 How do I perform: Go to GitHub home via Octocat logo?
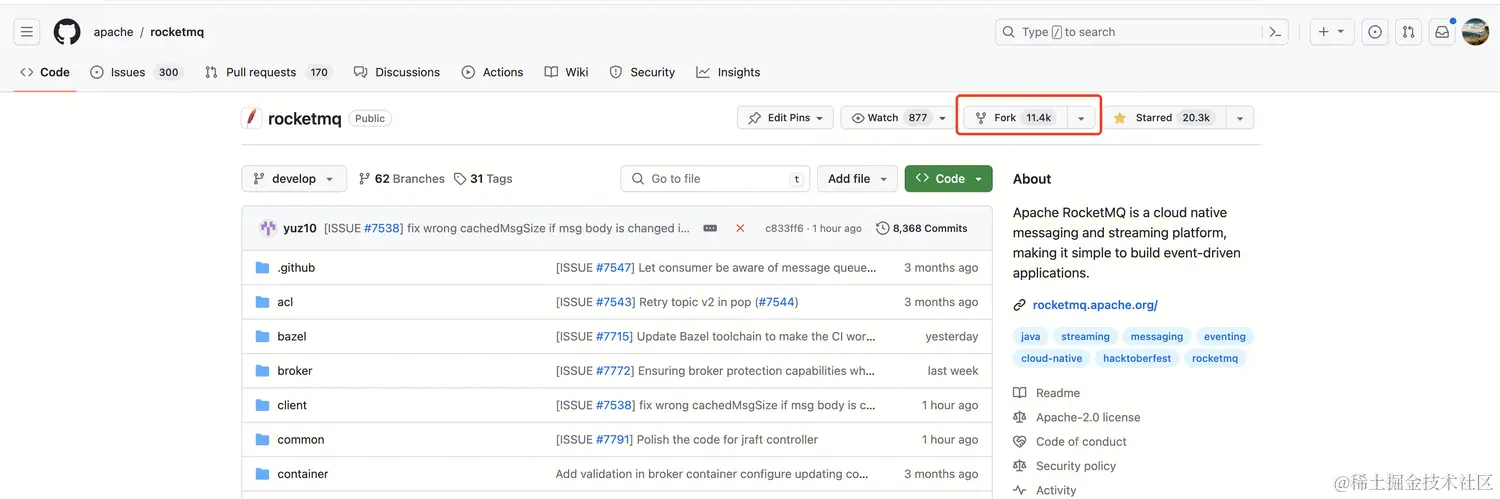point(67,32)
